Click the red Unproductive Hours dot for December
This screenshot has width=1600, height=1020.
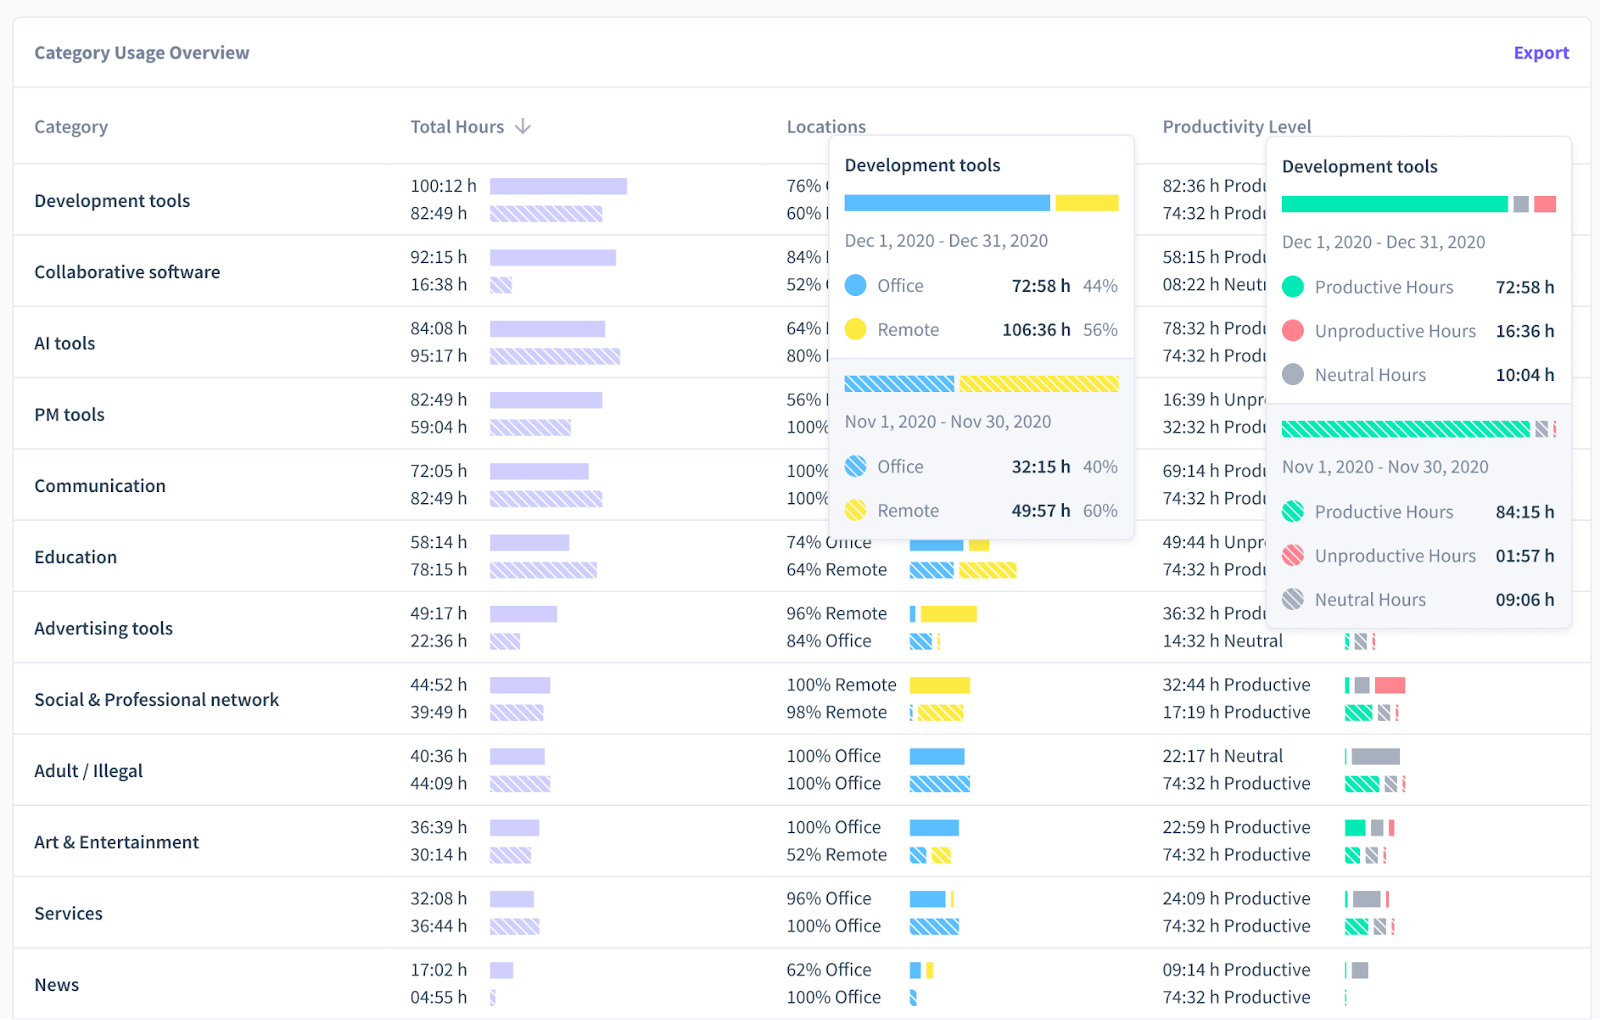point(1293,331)
